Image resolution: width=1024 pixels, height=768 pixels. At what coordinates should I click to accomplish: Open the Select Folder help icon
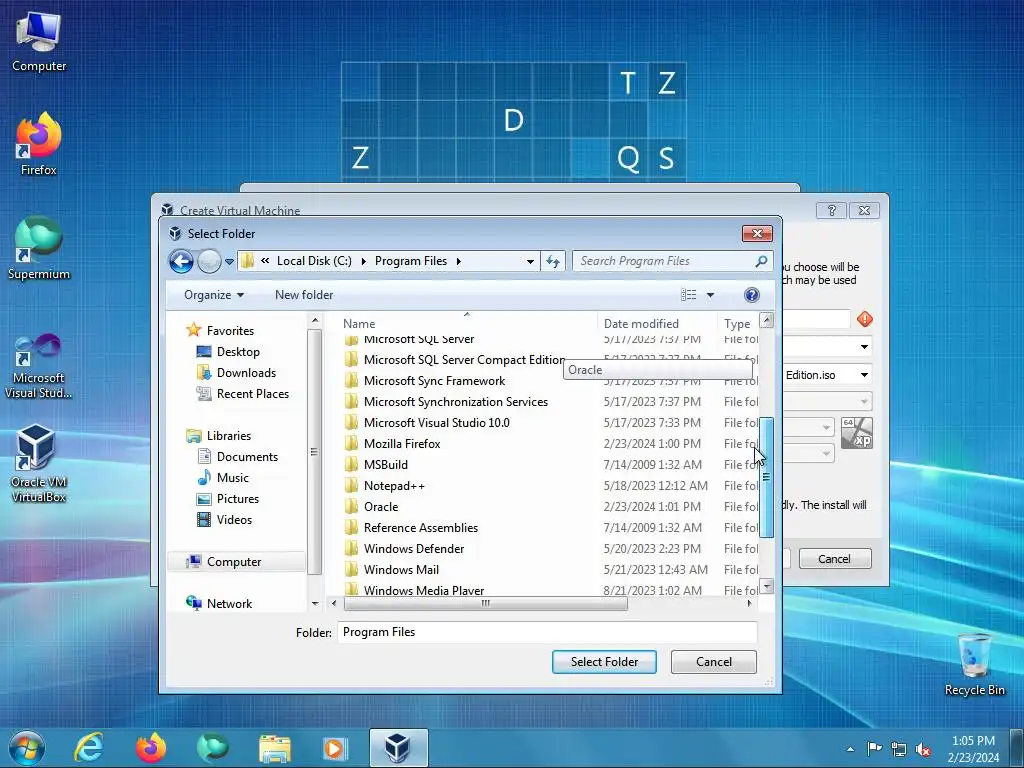point(752,295)
